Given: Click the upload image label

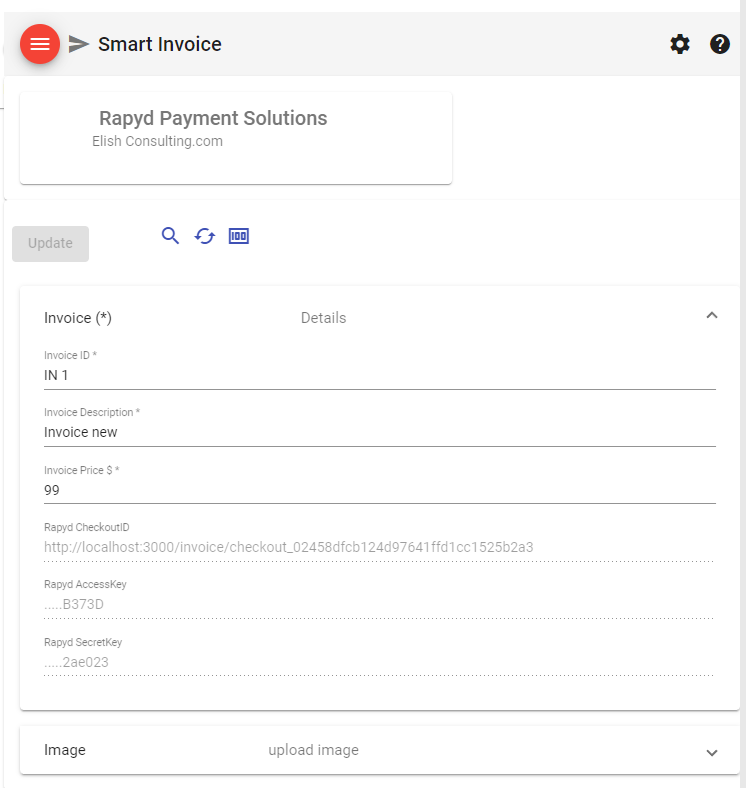Looking at the screenshot, I should tap(314, 750).
